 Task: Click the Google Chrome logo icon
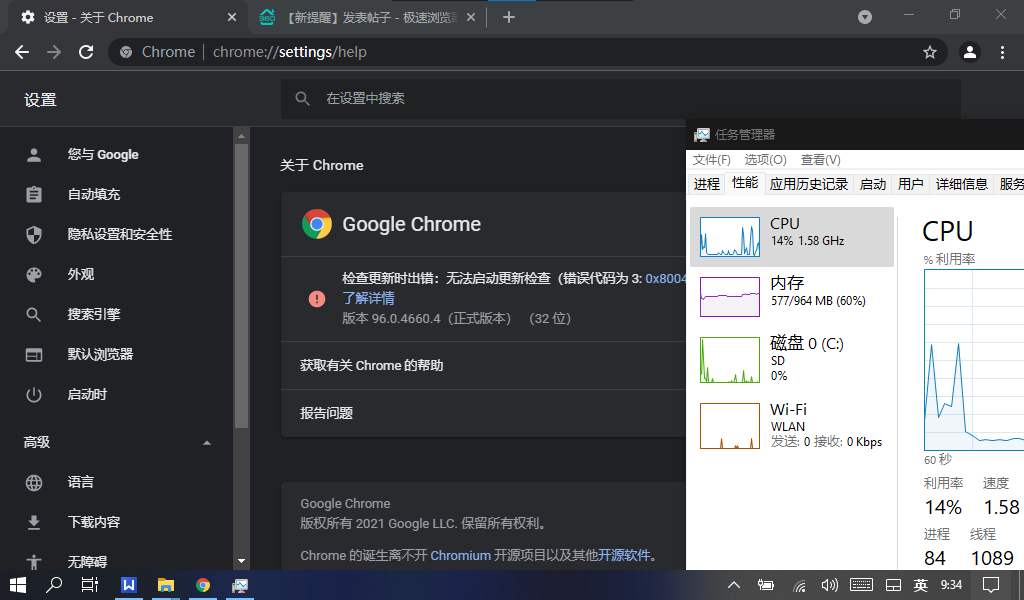pos(317,225)
